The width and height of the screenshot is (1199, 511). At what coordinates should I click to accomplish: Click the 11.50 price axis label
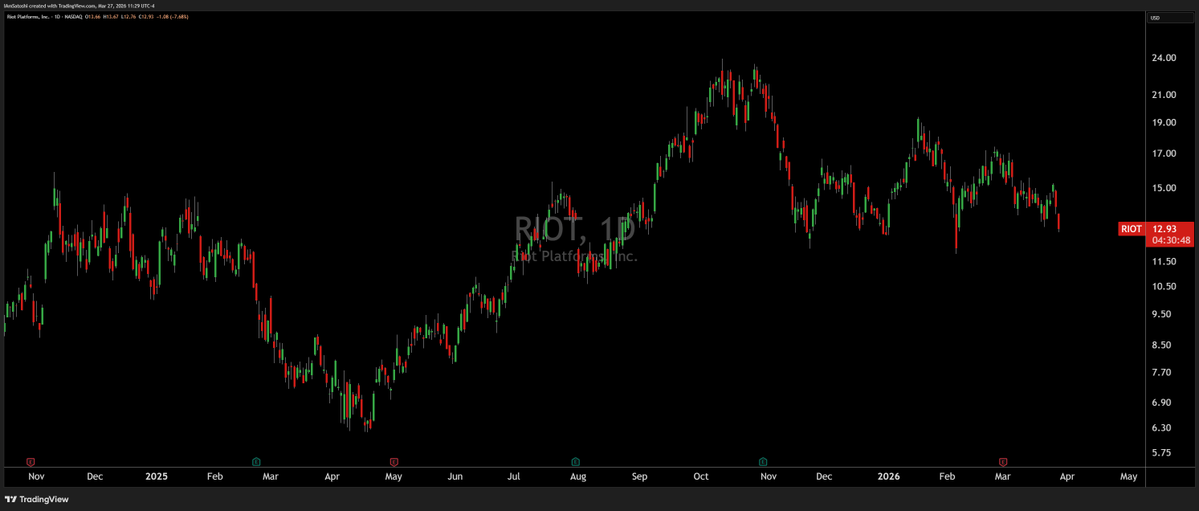pos(1165,262)
